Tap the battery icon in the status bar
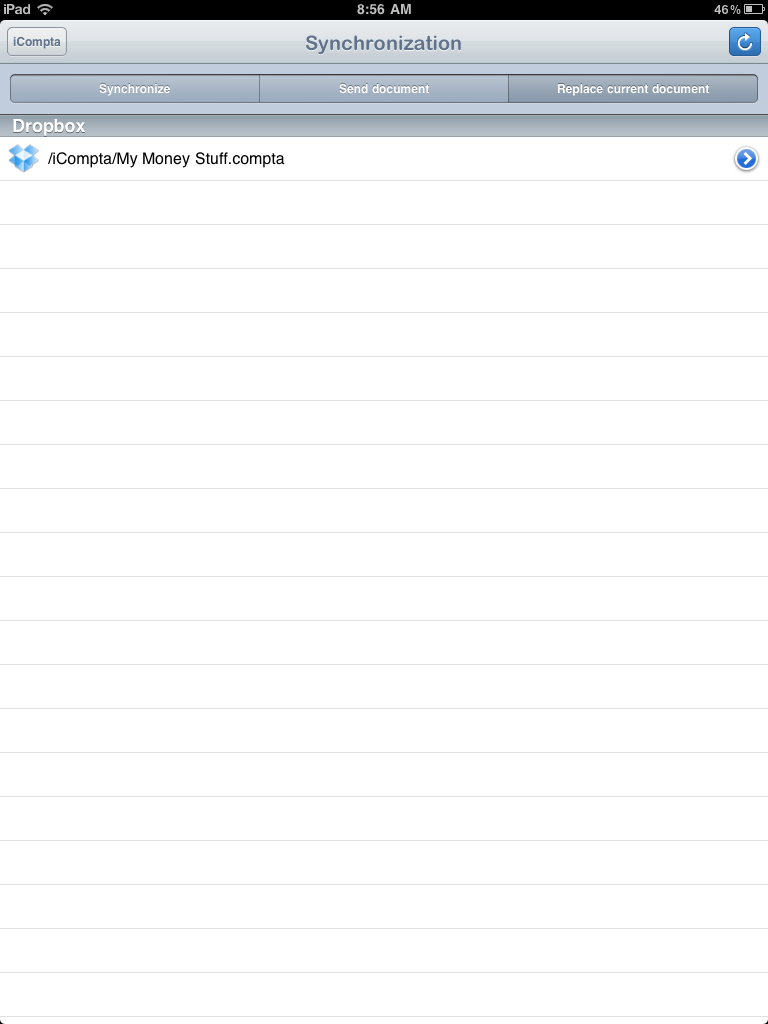768x1024 pixels. (753, 9)
